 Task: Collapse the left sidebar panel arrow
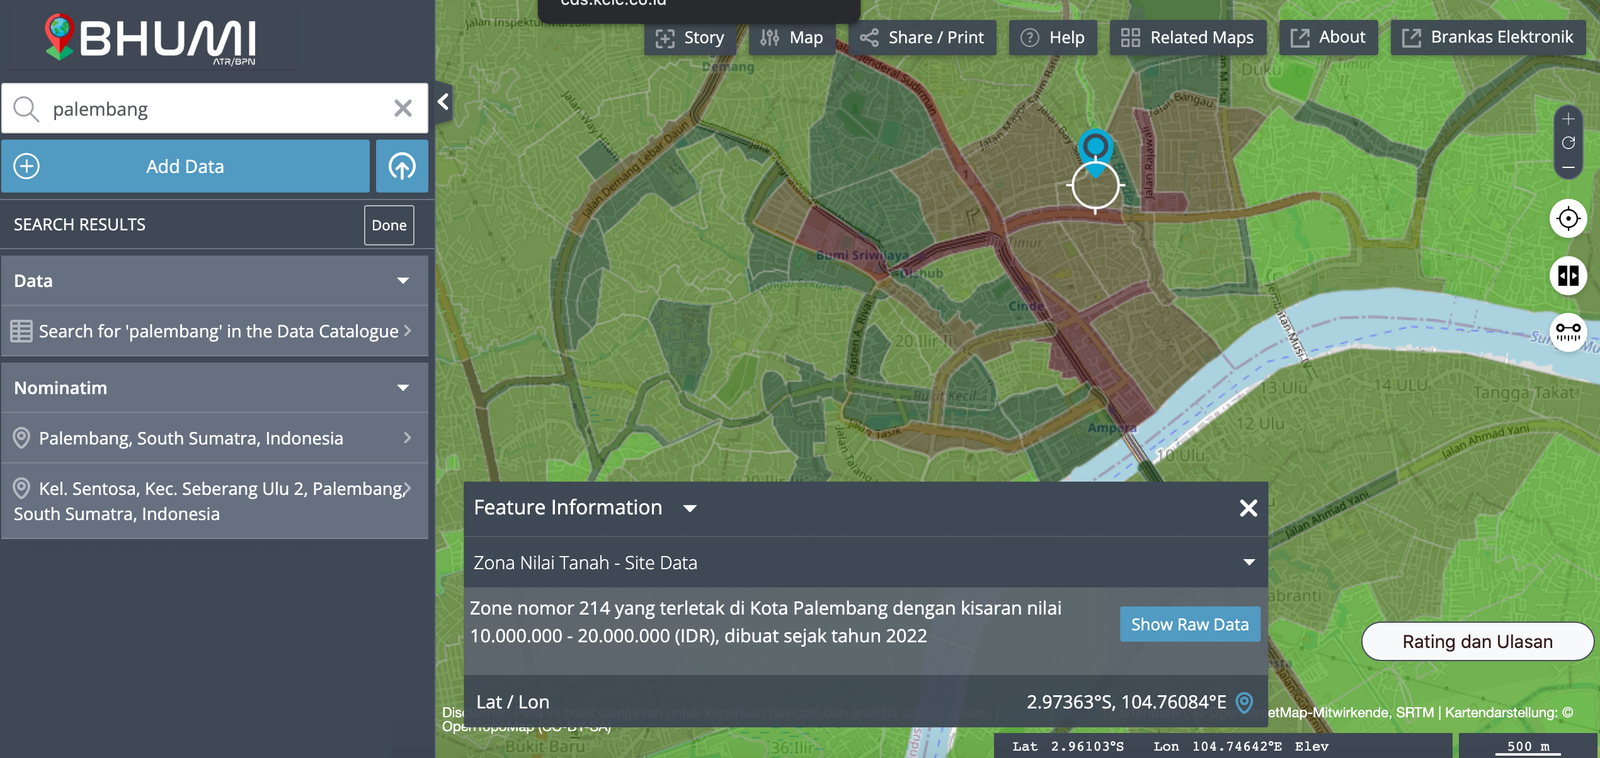click(443, 101)
